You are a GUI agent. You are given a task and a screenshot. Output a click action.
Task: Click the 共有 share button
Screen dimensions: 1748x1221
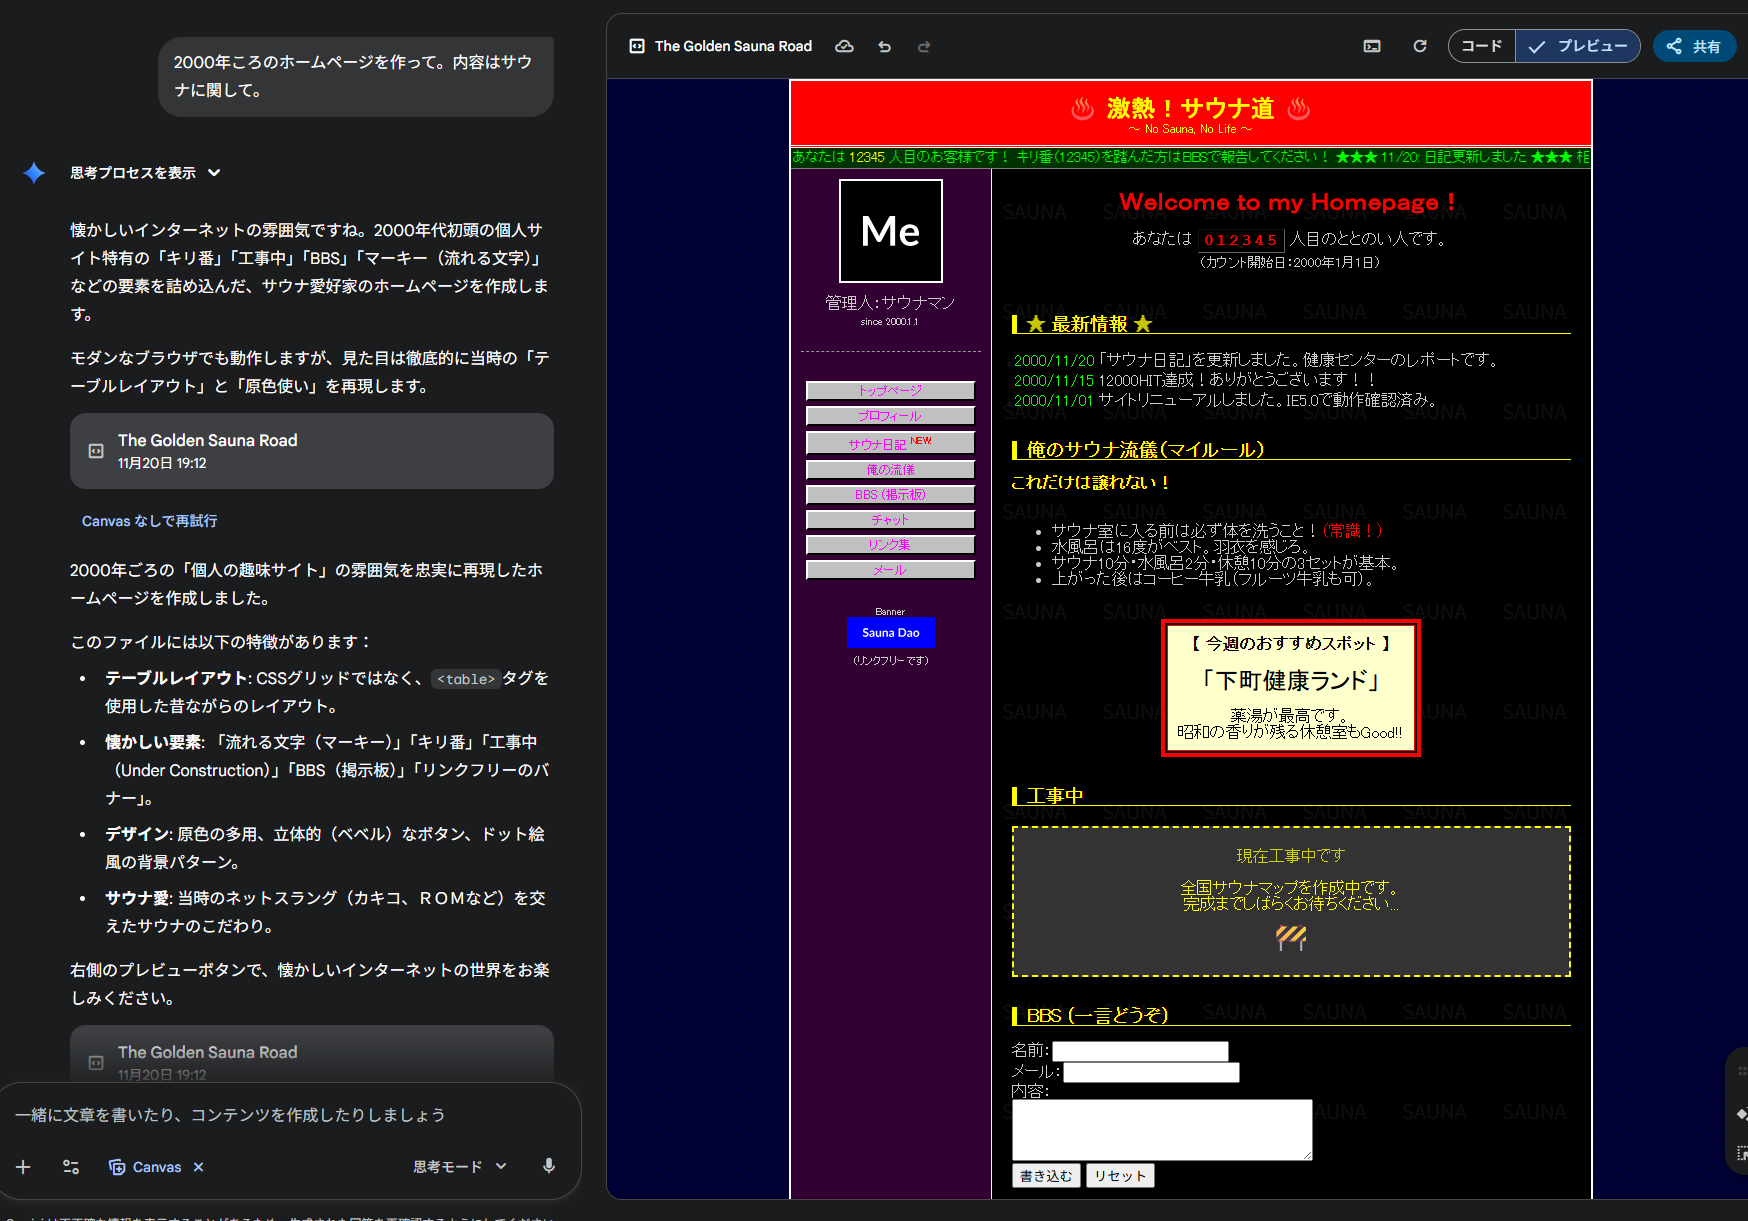point(1694,46)
